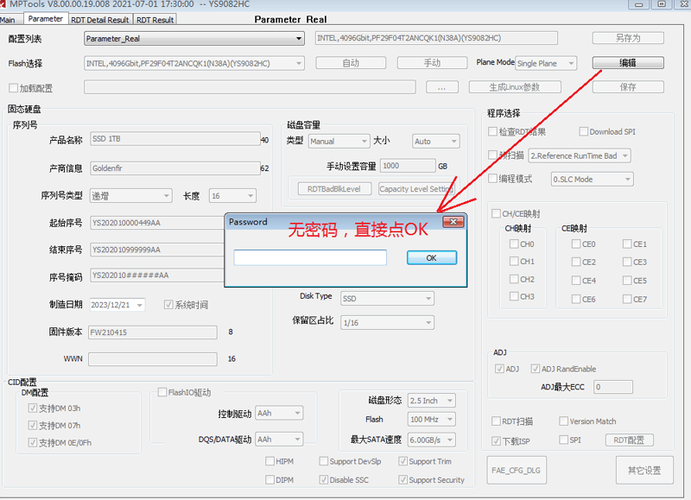Open the Disk Type SSD dropdown

tap(387, 299)
